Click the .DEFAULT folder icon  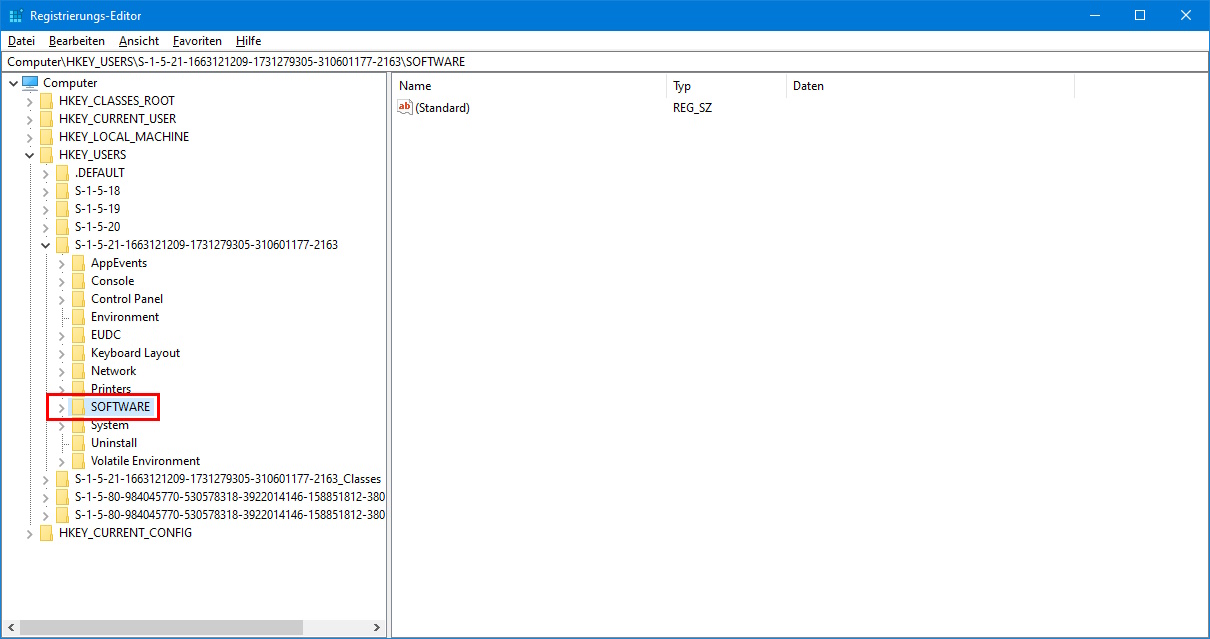pyautogui.click(x=62, y=173)
